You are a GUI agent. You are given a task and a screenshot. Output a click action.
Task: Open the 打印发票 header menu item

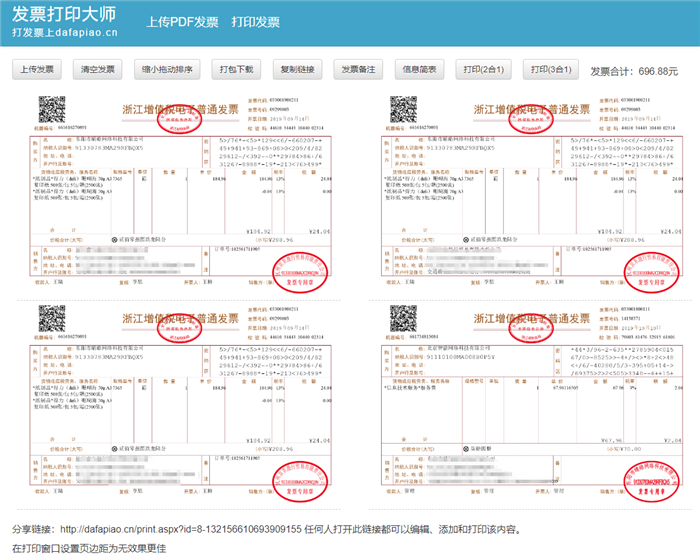tap(255, 22)
